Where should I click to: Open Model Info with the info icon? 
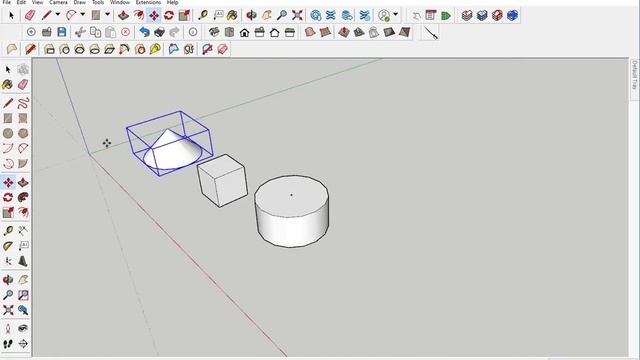coord(193,32)
